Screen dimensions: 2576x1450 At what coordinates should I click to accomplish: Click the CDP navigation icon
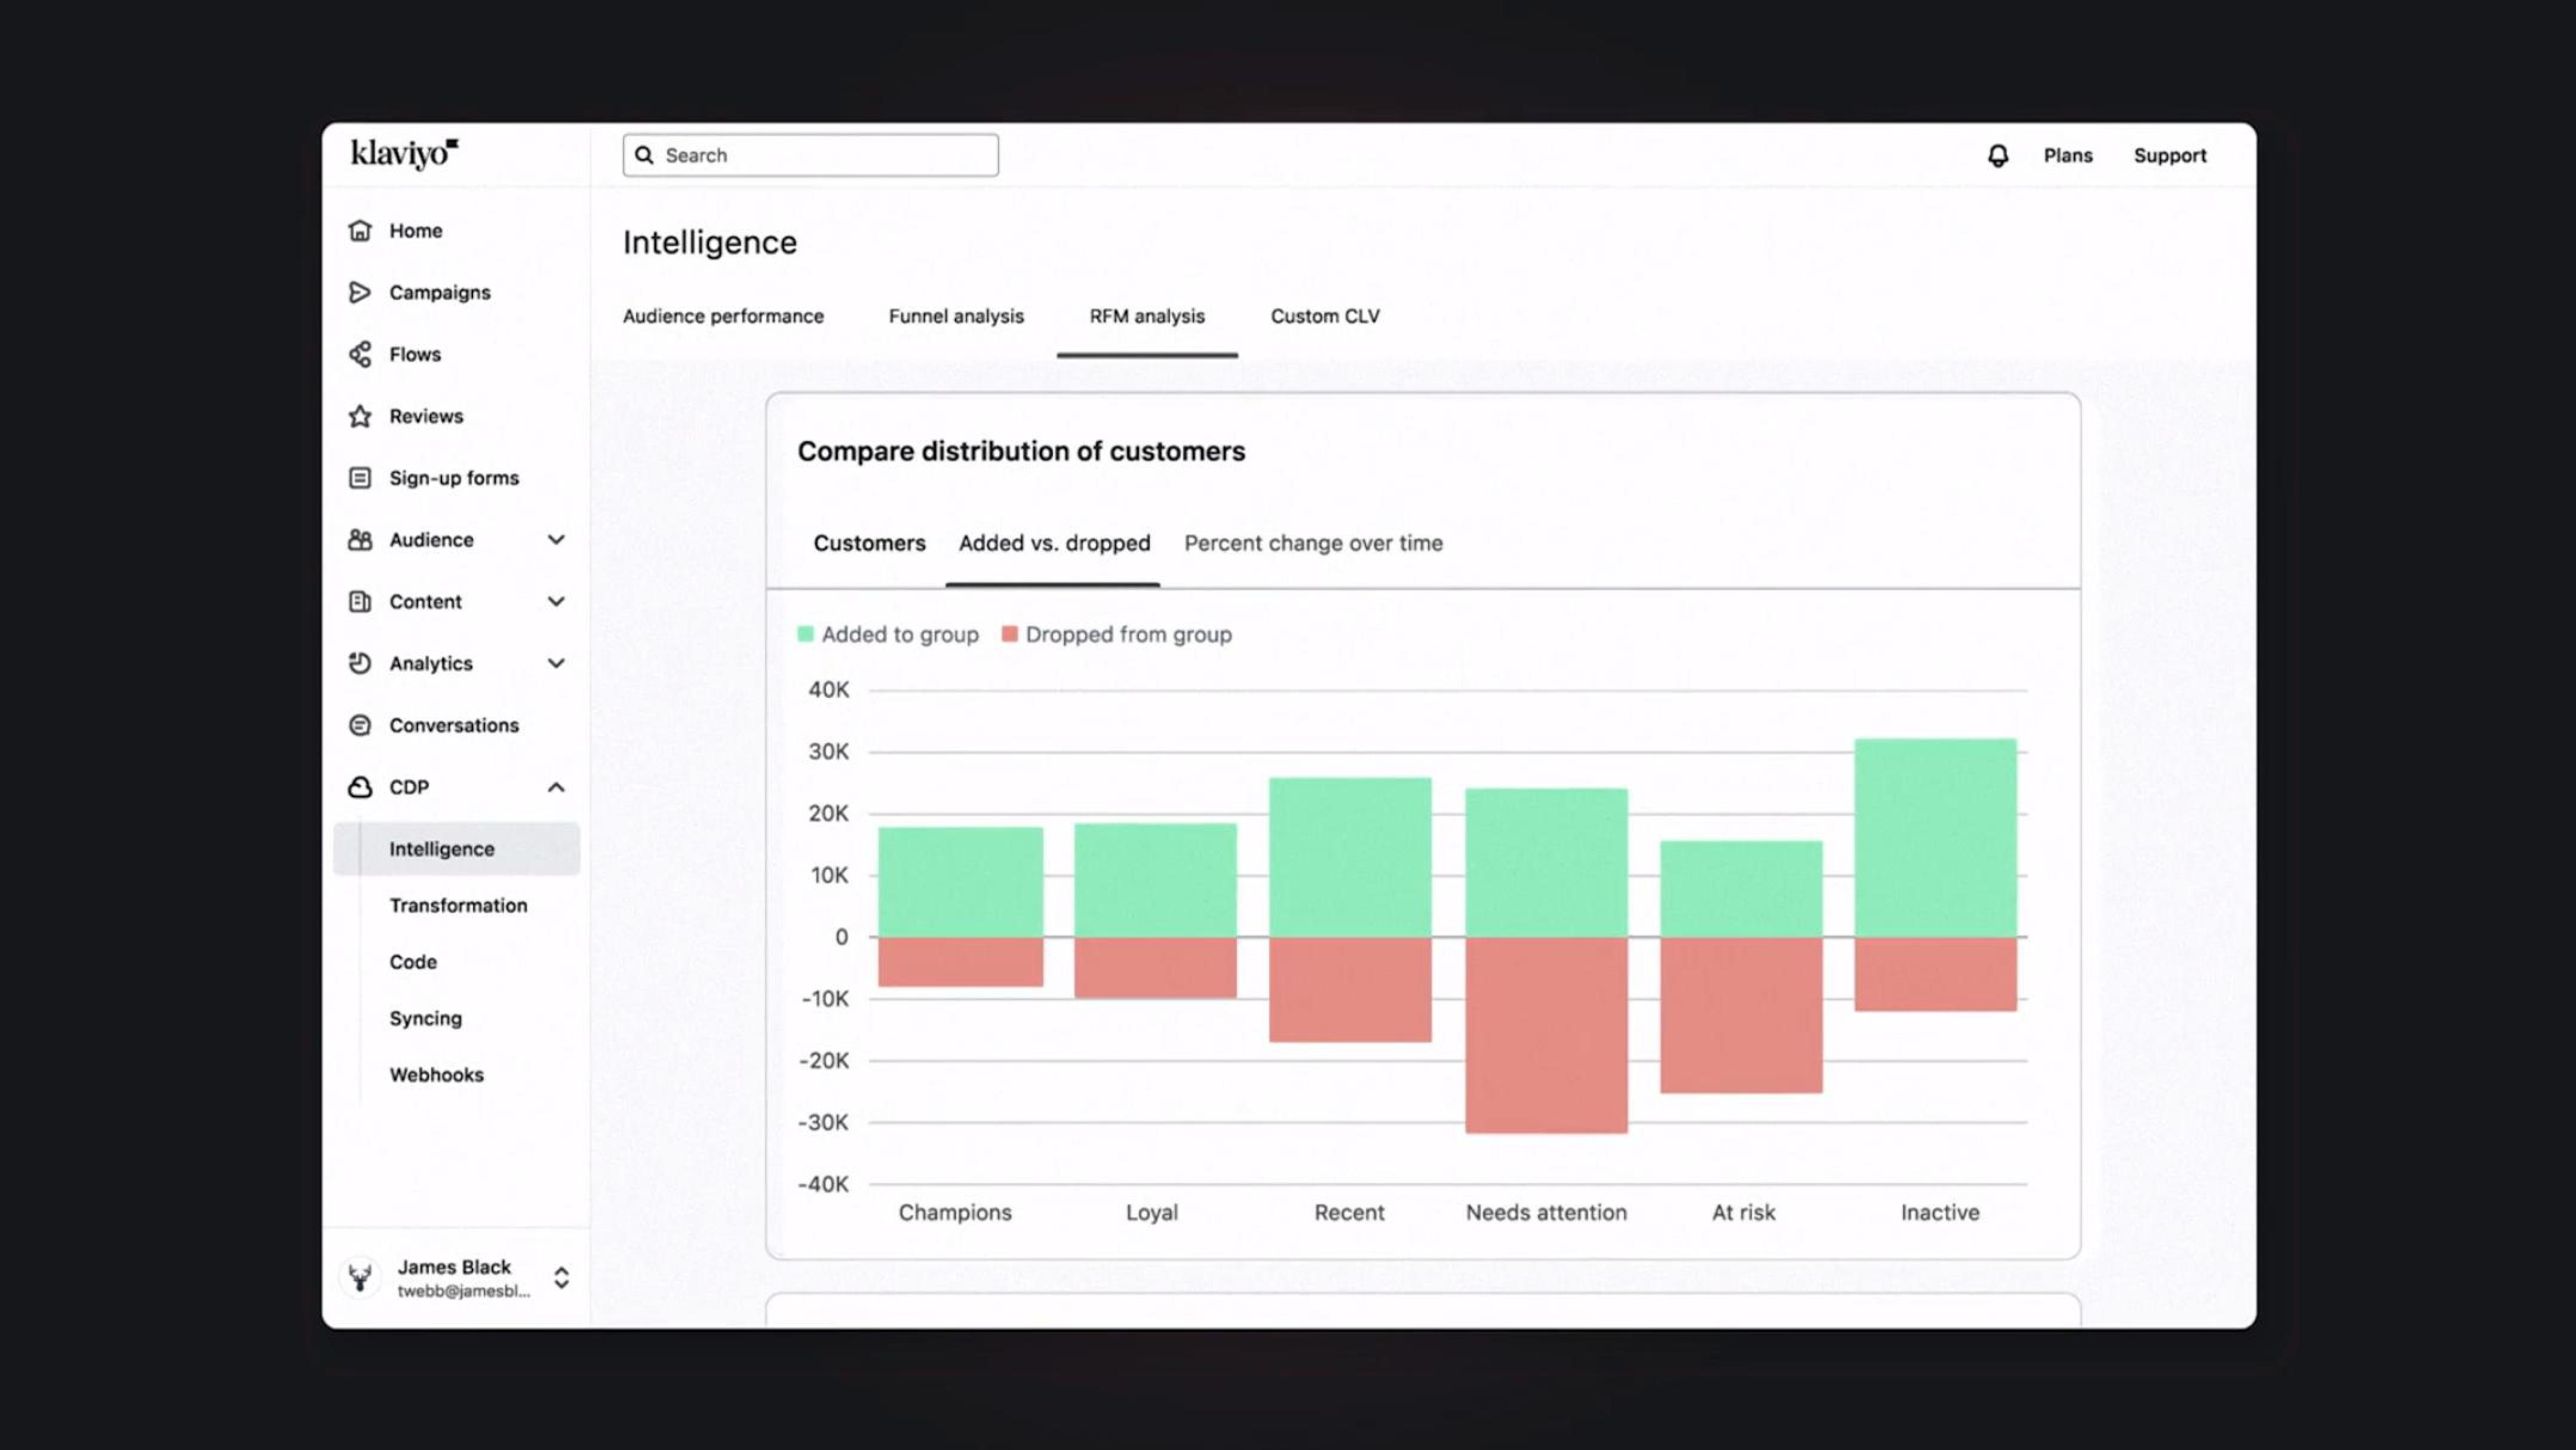[x=361, y=786]
